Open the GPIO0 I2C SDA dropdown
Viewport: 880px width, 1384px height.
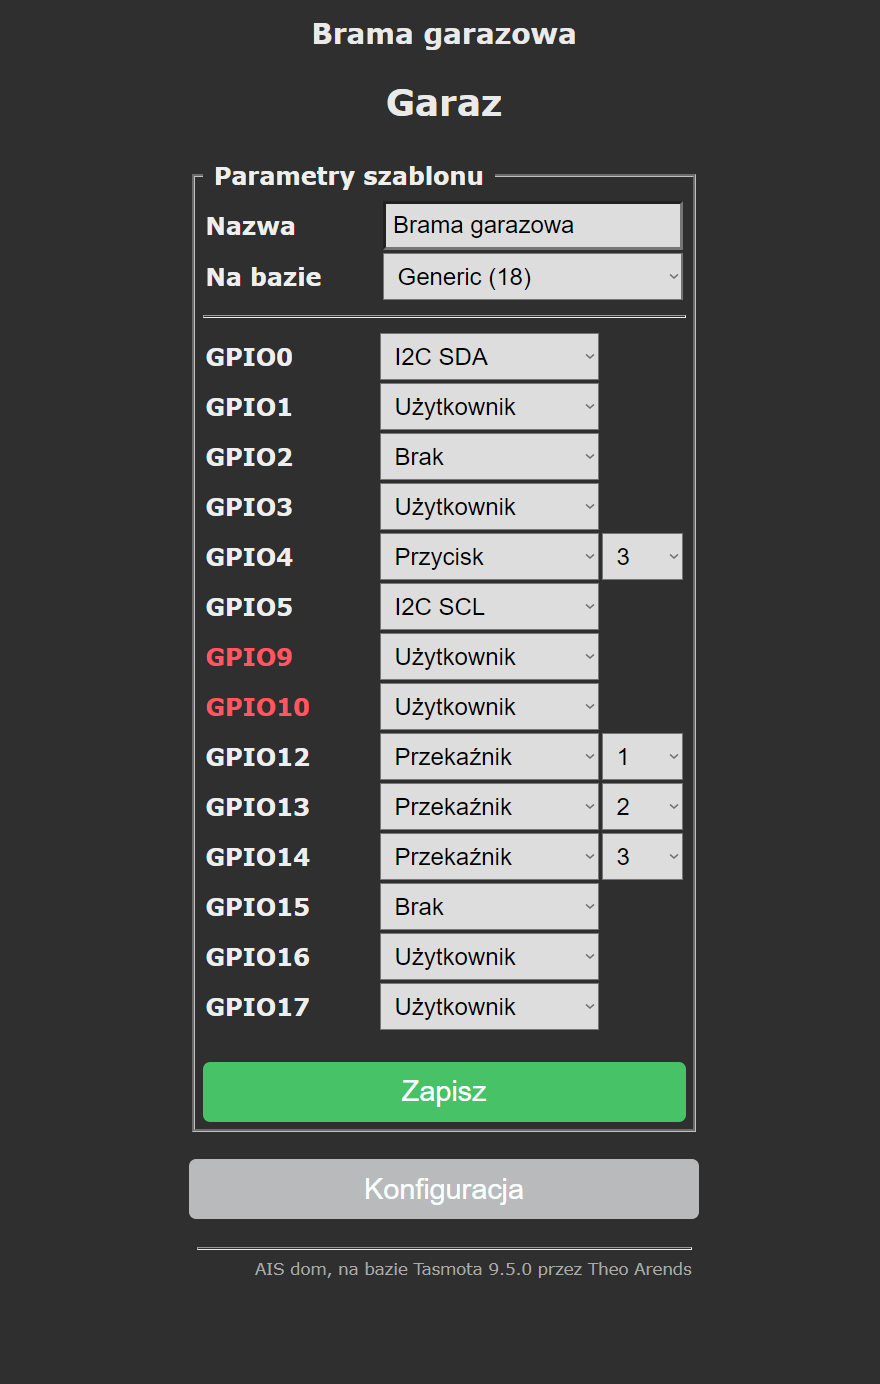489,357
